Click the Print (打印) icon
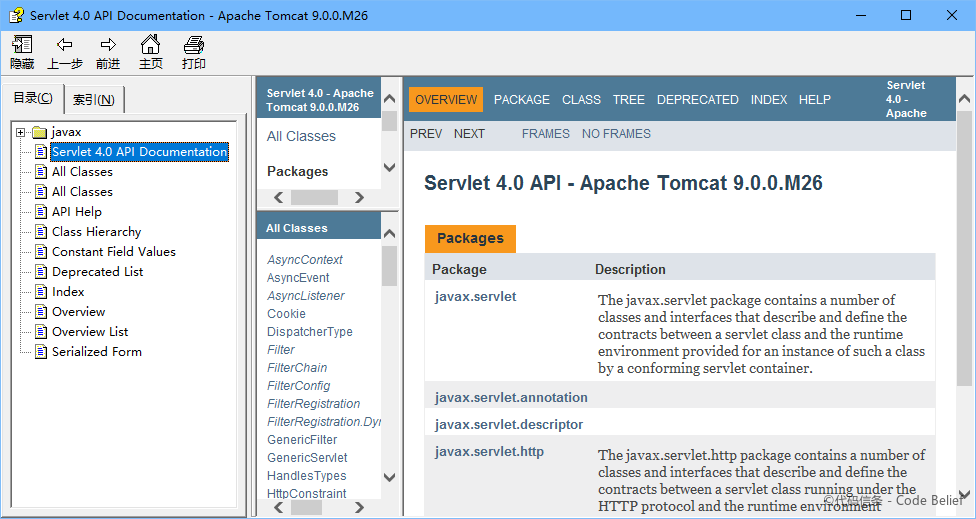Image resolution: width=976 pixels, height=519 pixels. click(194, 45)
